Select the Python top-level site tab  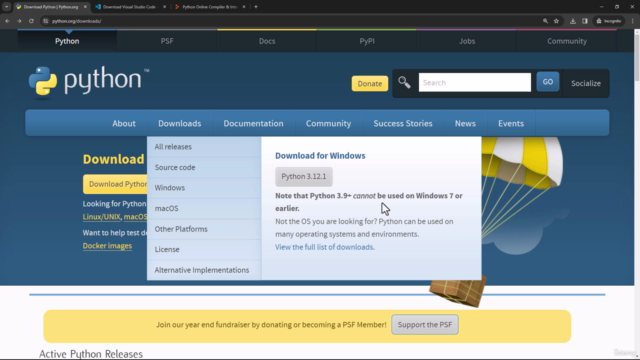(67, 41)
